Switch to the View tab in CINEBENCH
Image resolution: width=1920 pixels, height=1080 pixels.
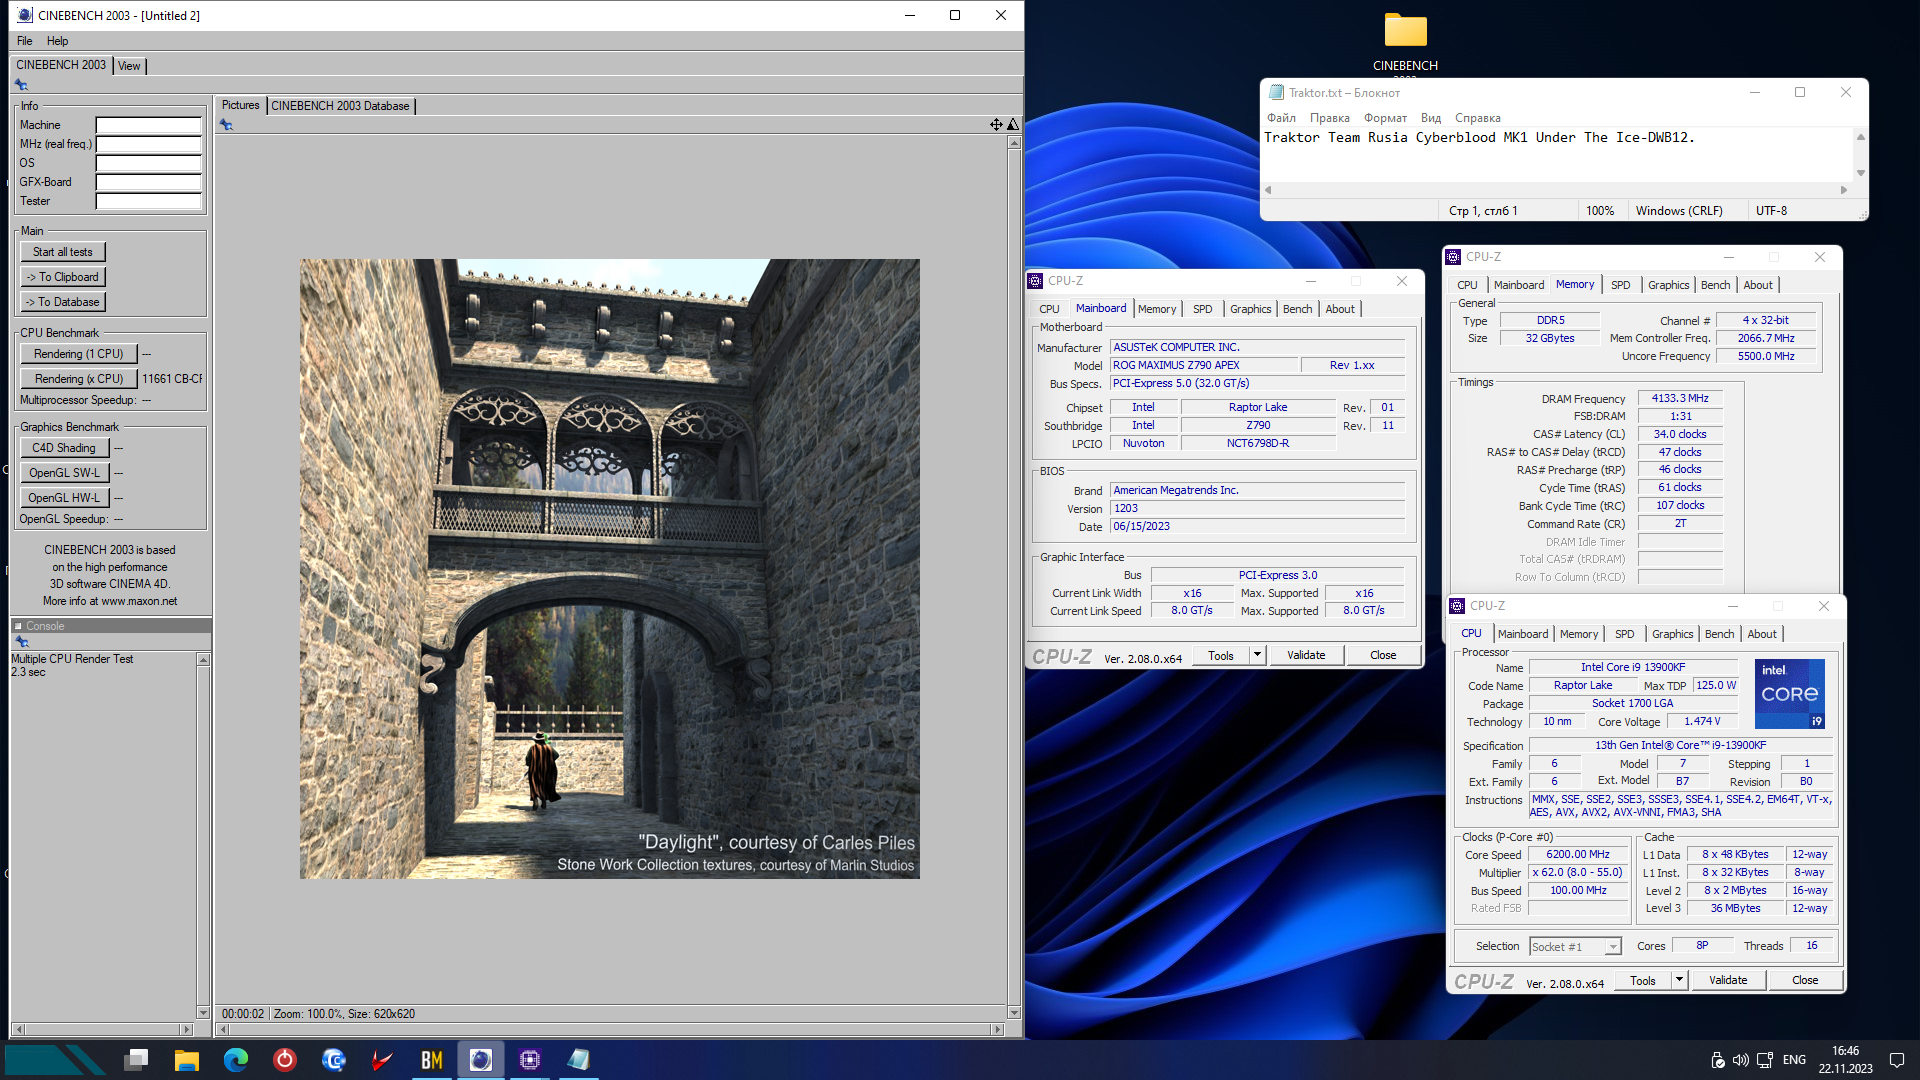[x=129, y=66]
